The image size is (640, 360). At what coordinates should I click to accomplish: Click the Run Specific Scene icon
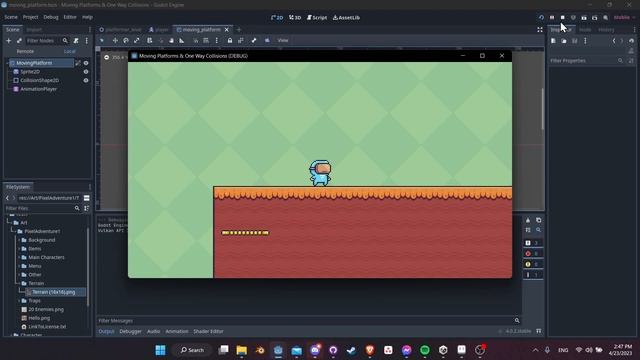click(595, 18)
